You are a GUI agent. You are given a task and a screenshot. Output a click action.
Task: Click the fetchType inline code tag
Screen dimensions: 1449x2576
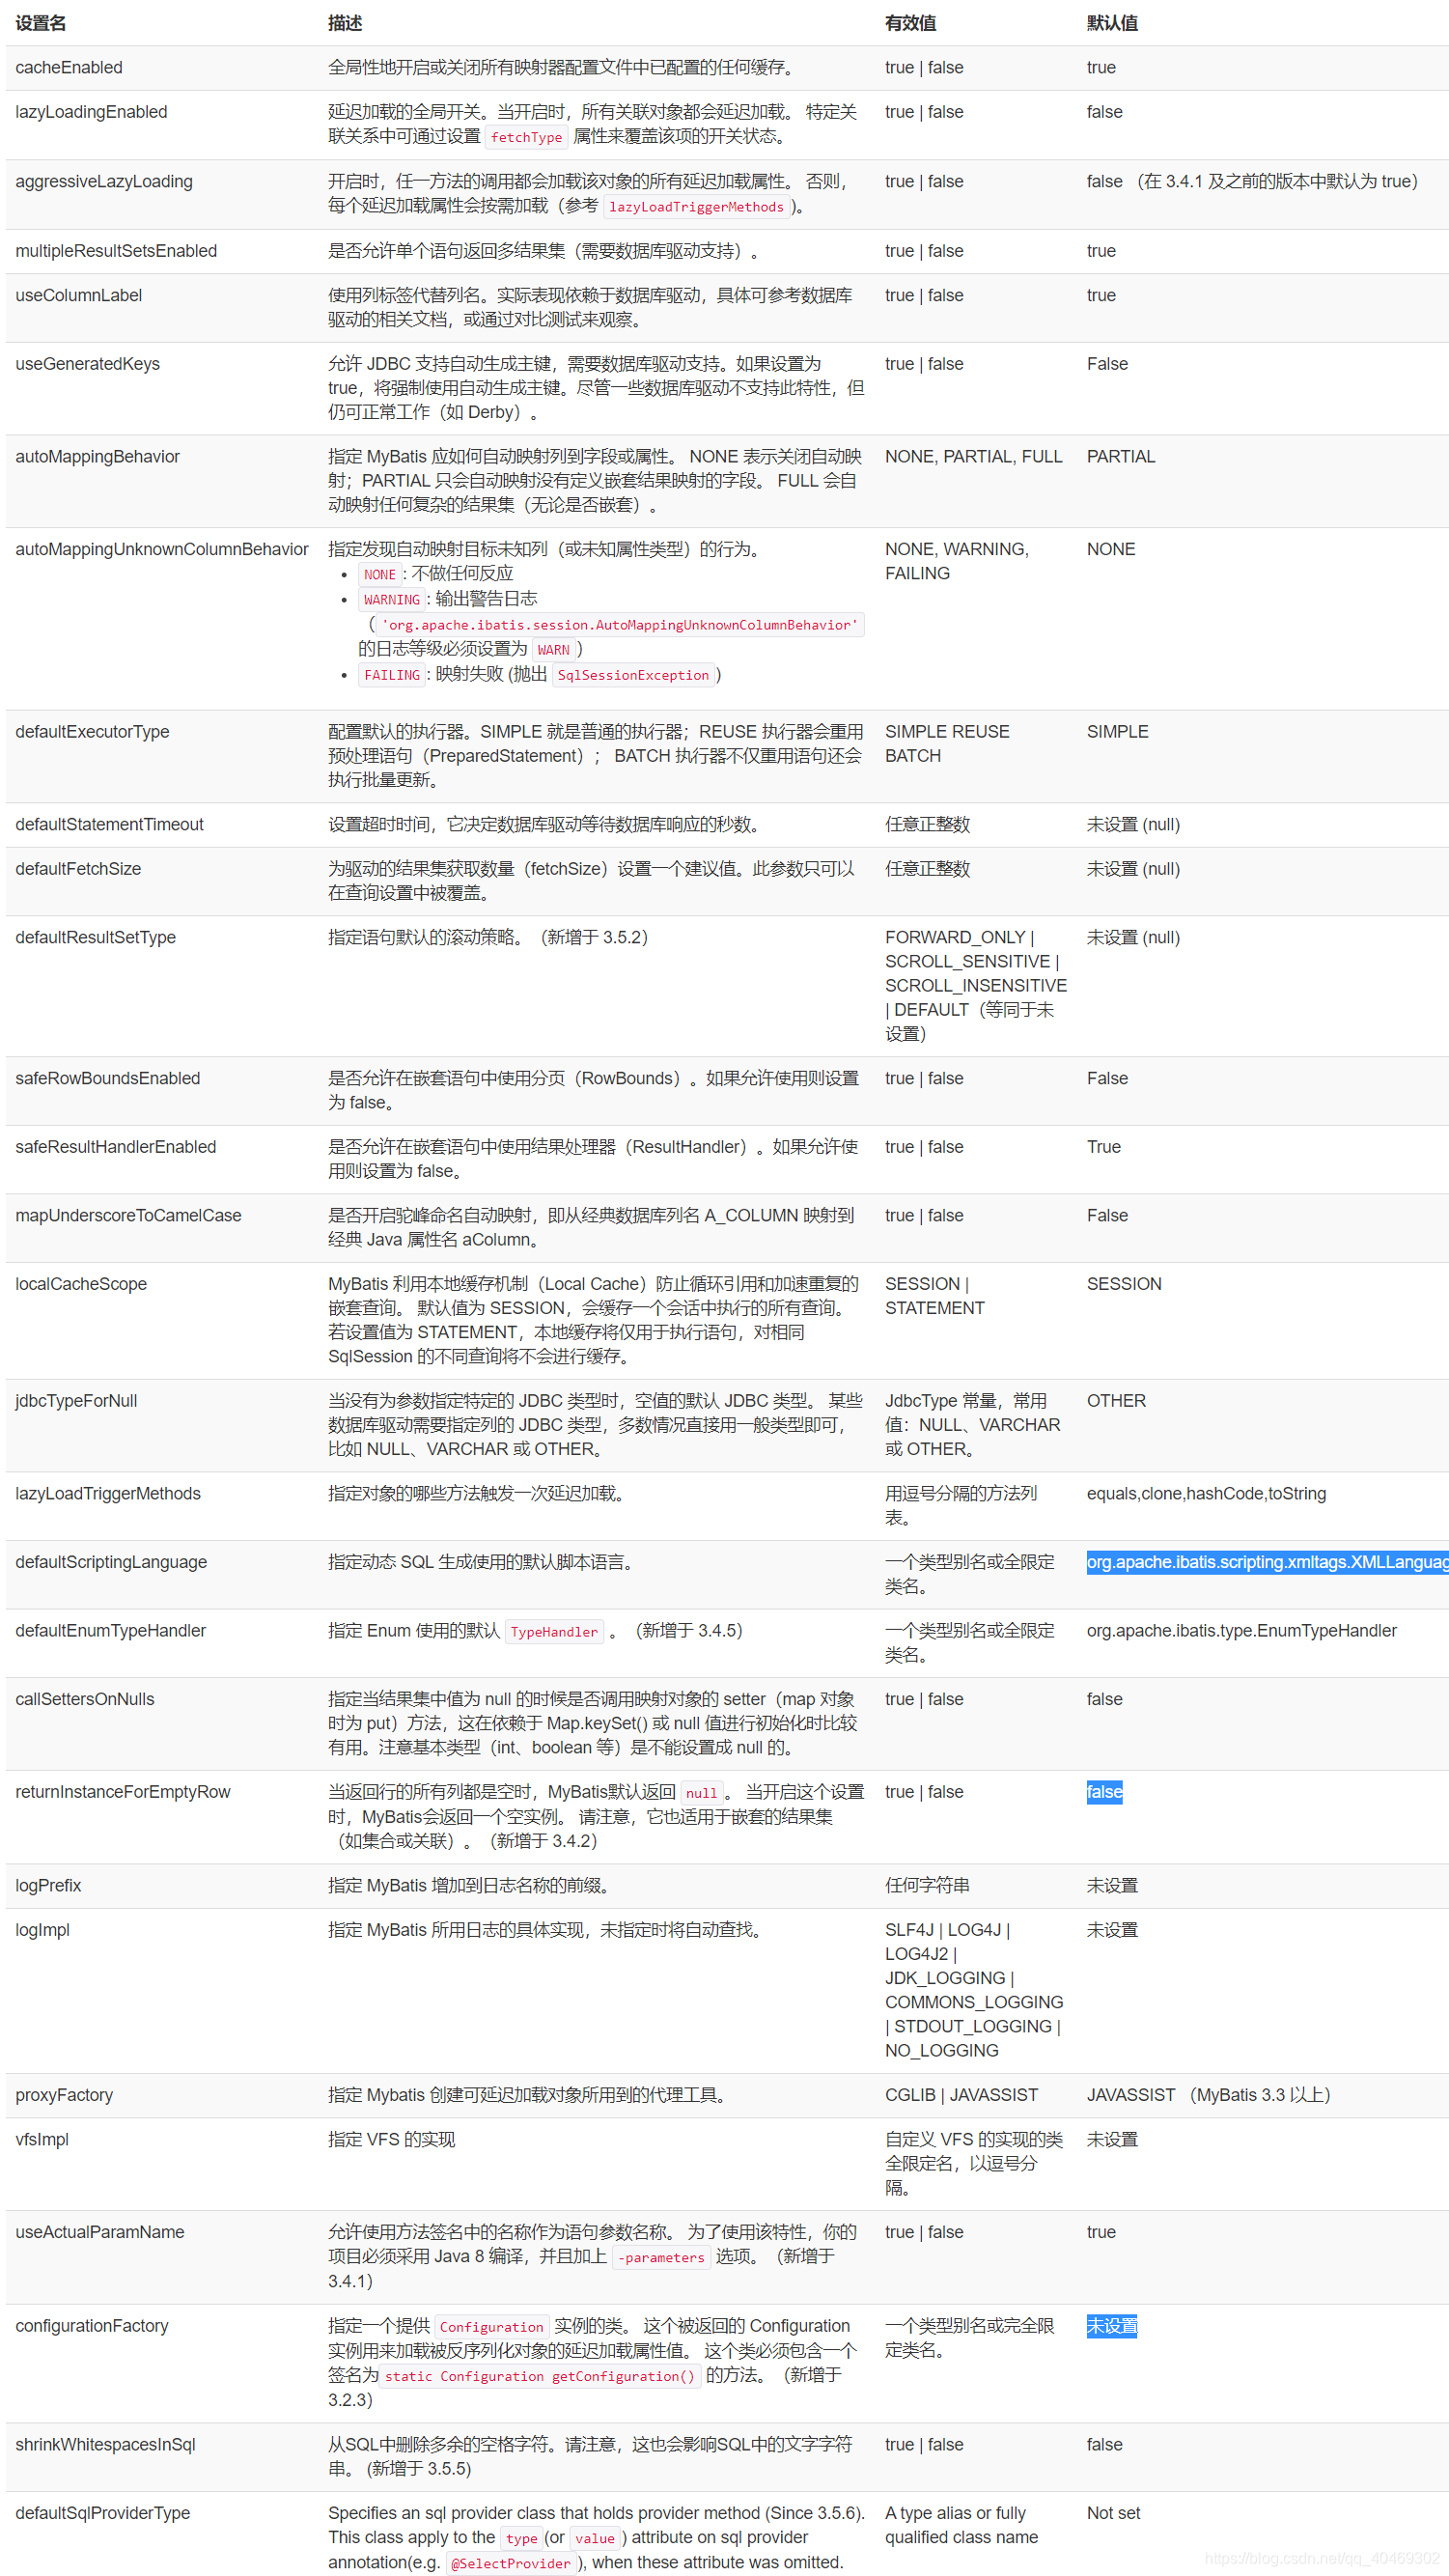(526, 137)
